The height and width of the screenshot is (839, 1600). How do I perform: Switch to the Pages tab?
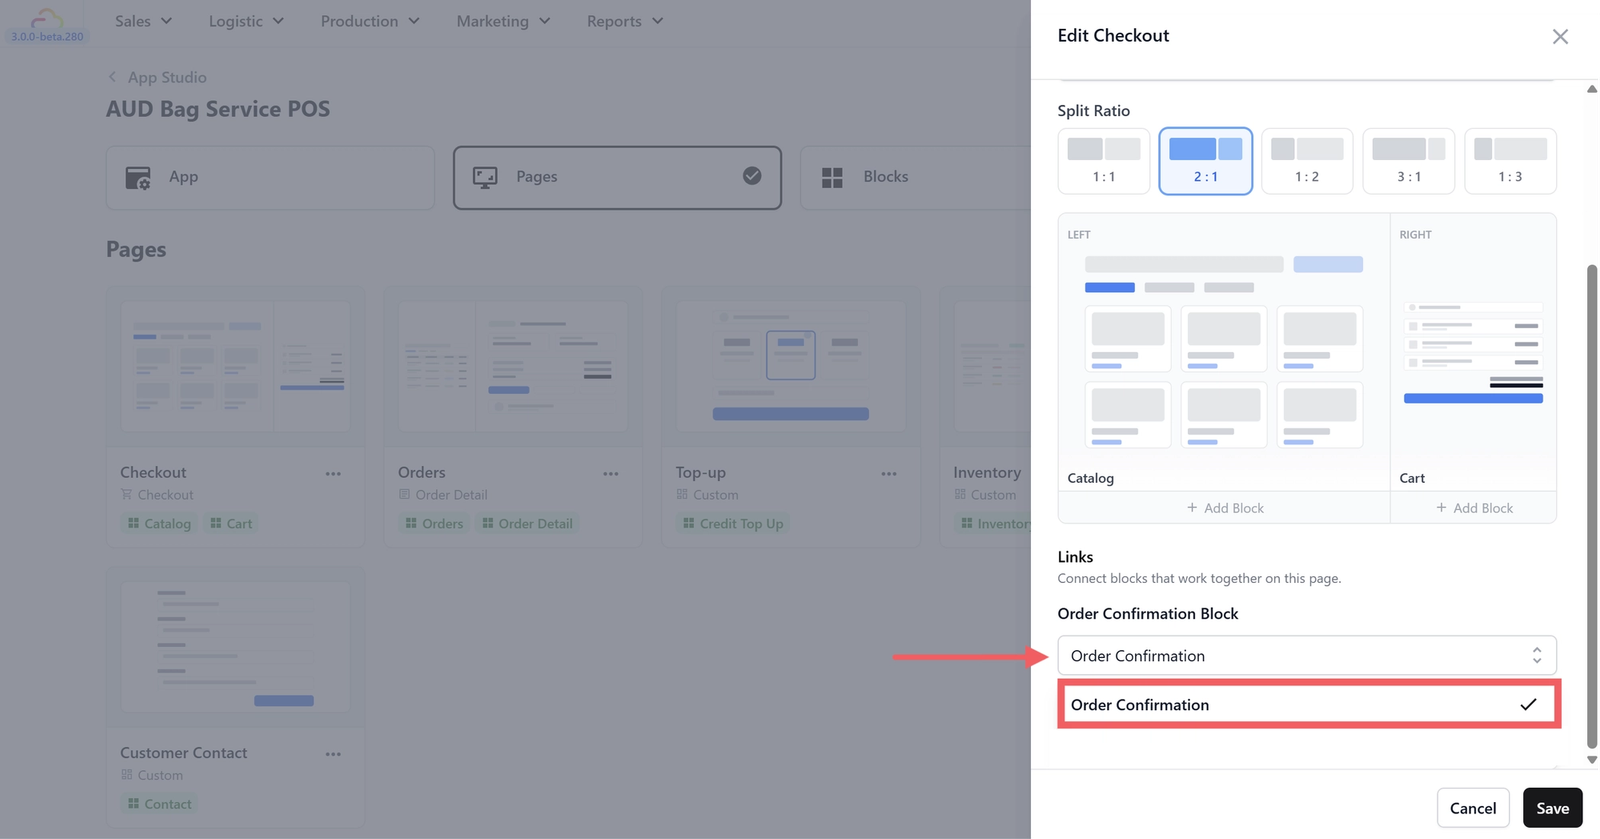point(617,177)
